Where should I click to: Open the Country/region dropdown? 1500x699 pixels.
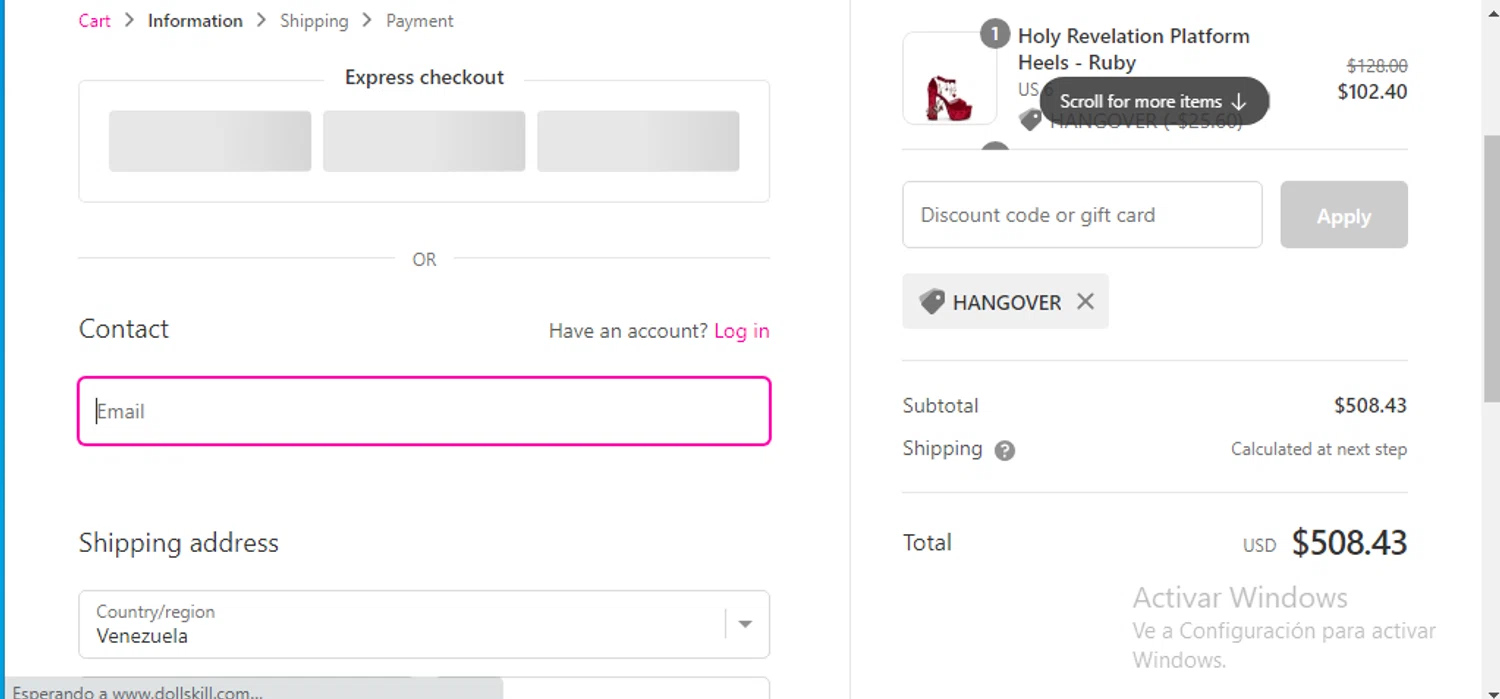[x=410, y=624]
